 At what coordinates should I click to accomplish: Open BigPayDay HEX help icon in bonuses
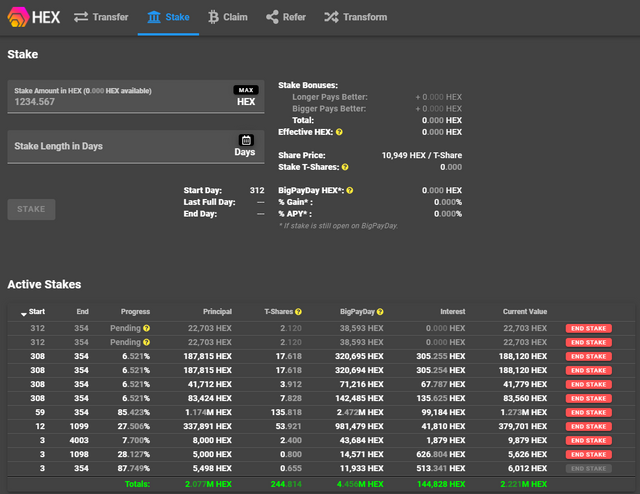click(x=350, y=190)
